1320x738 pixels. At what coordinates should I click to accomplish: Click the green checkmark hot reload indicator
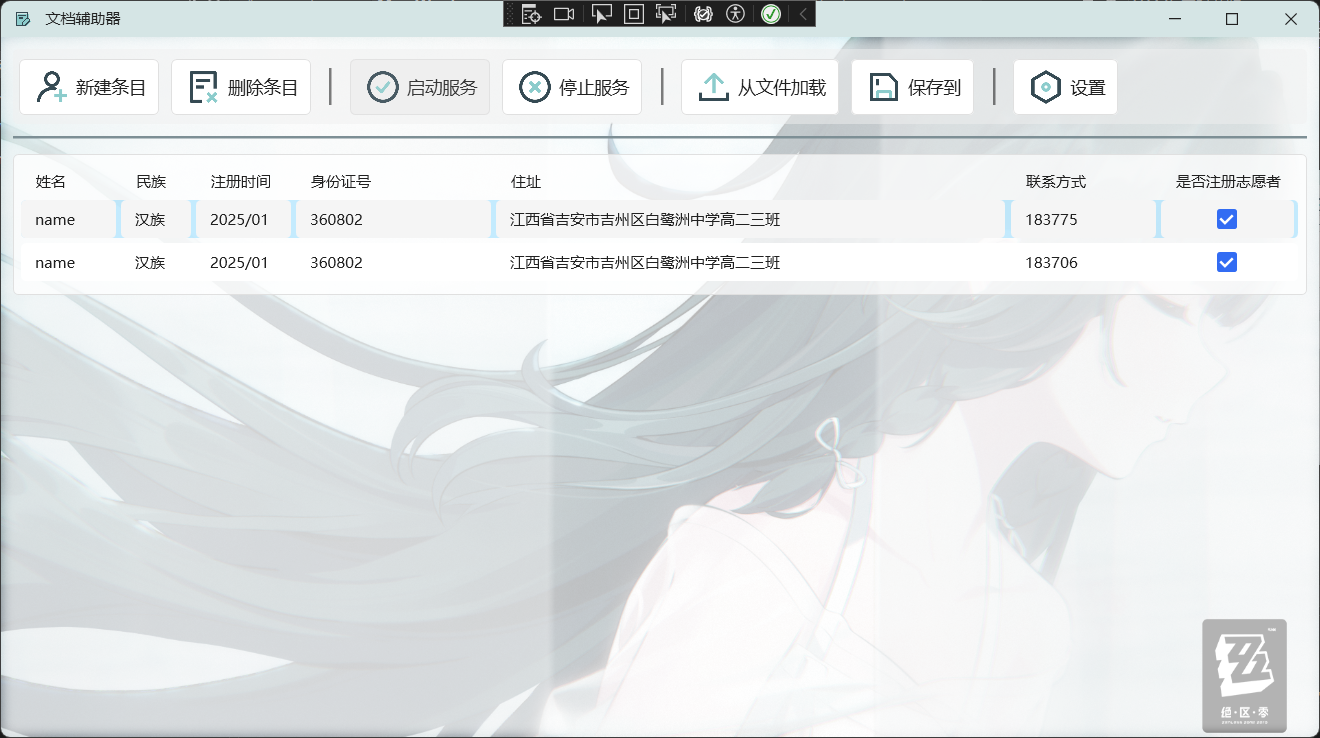[x=770, y=14]
